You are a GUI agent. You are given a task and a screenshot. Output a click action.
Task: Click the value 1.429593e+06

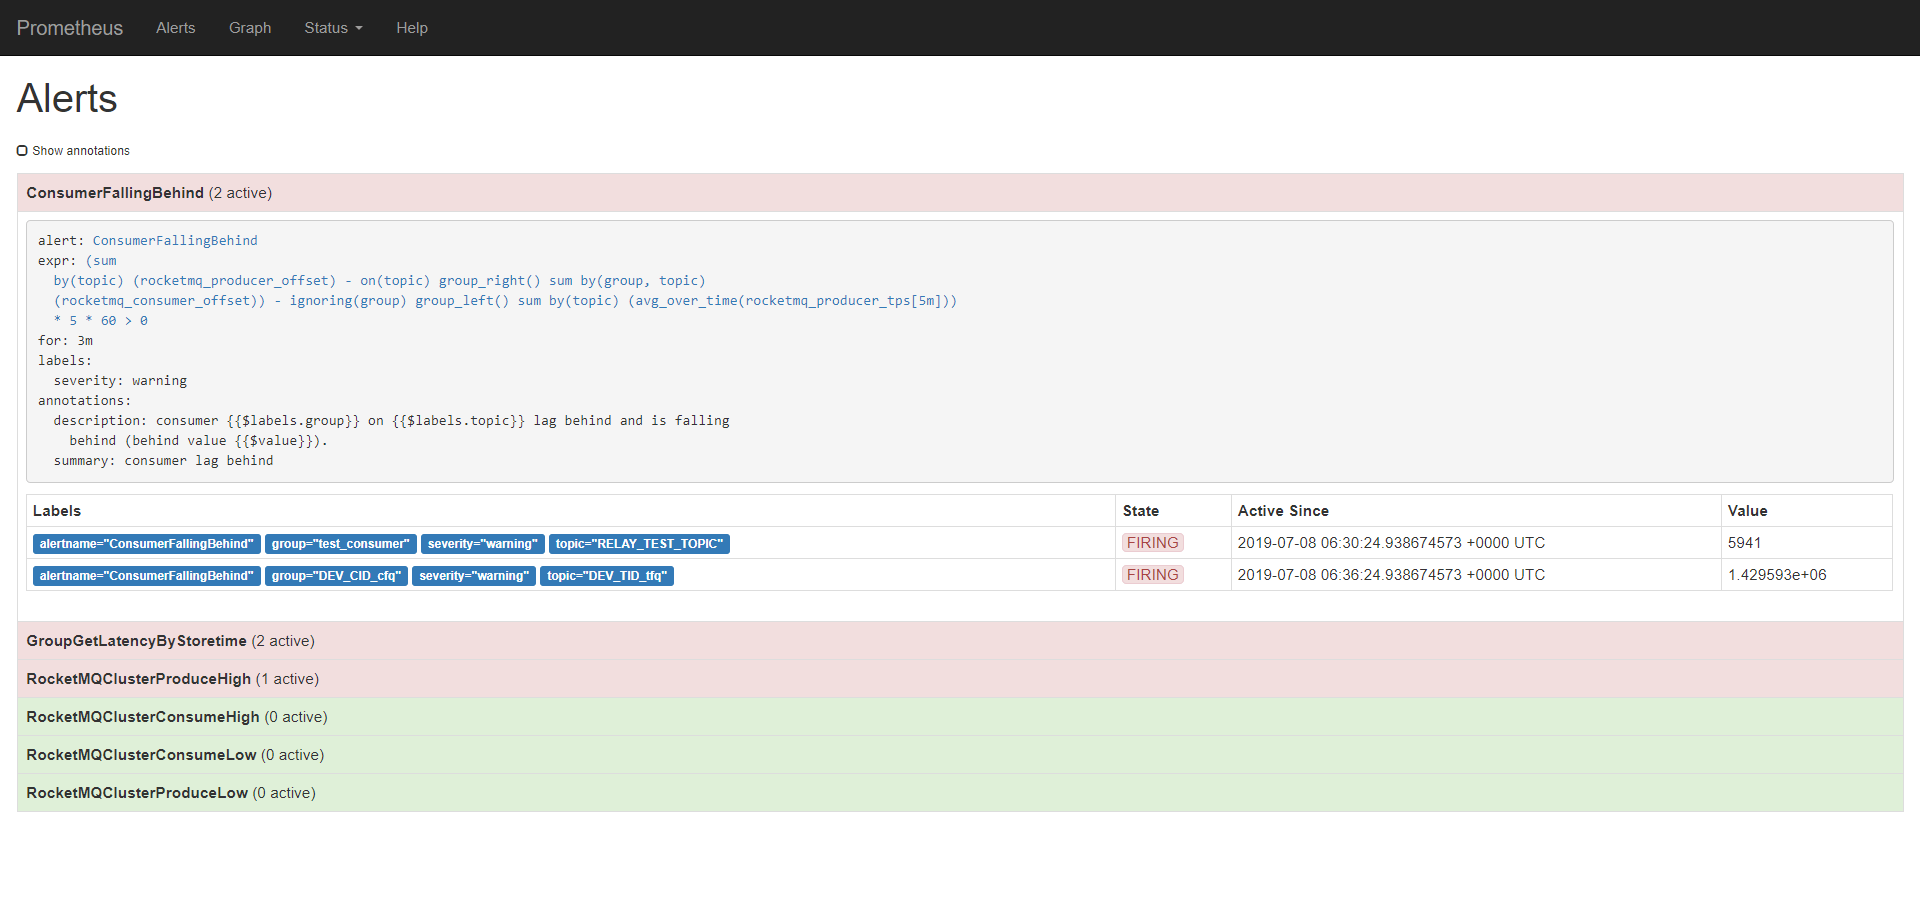pos(1777,575)
